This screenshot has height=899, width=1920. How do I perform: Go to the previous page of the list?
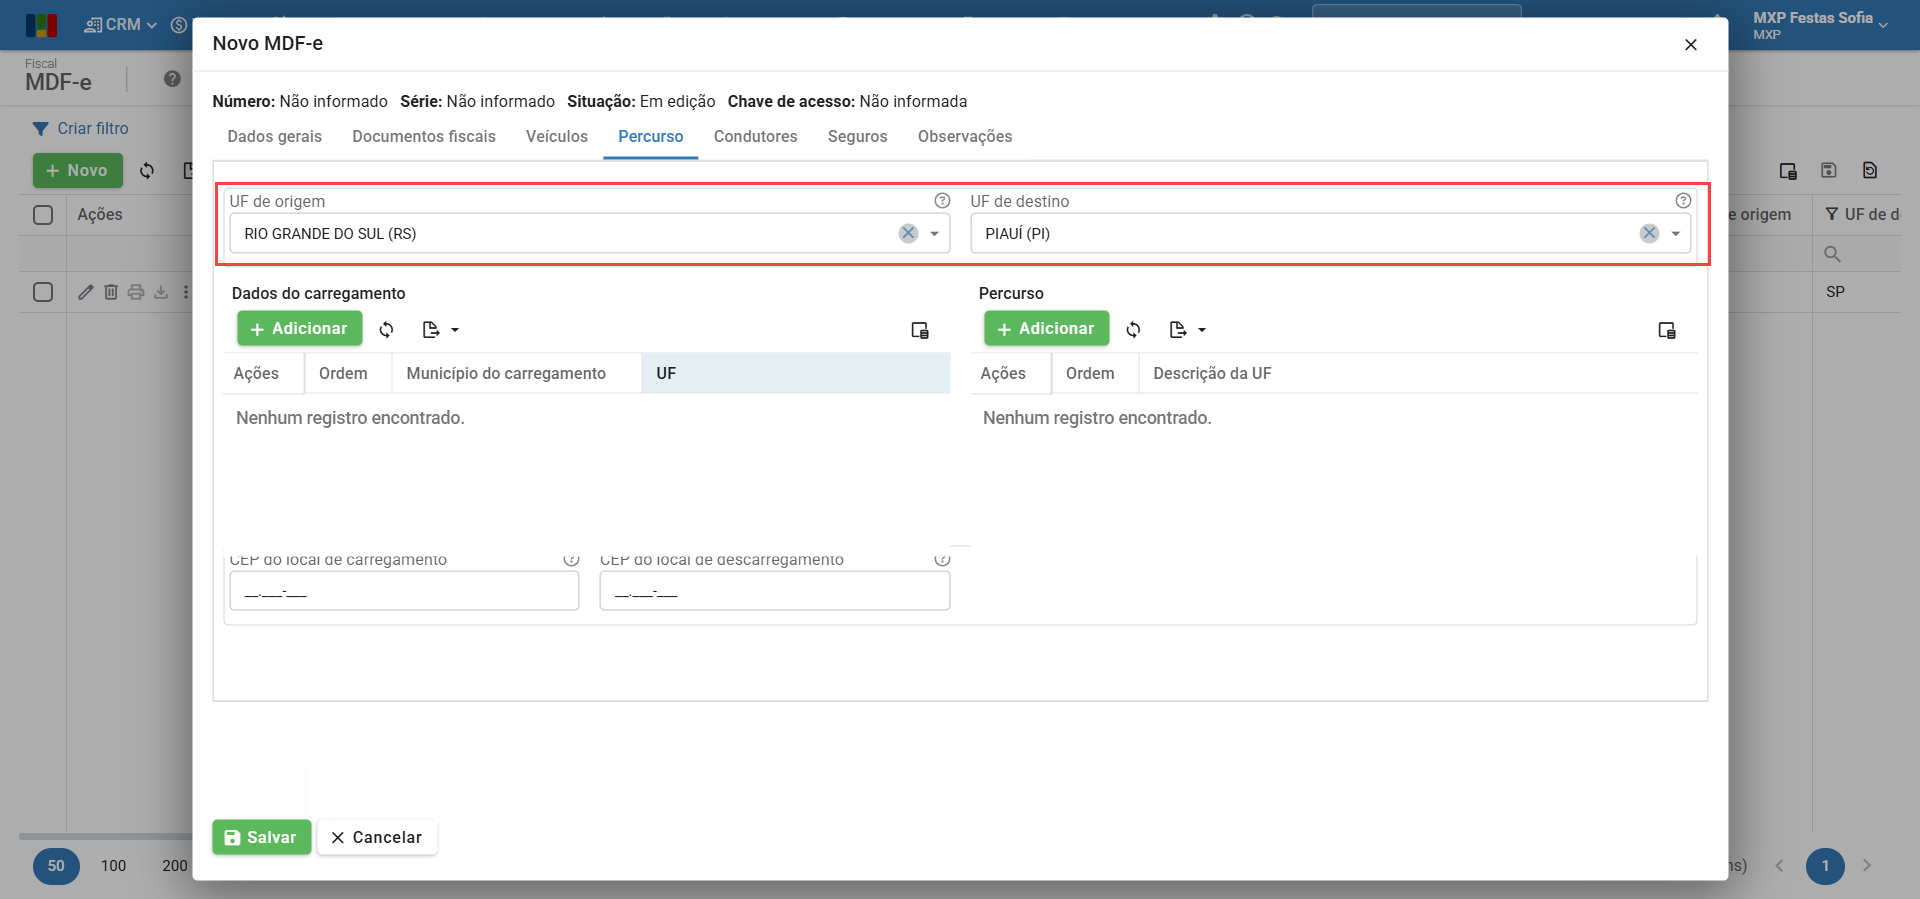coord(1780,866)
